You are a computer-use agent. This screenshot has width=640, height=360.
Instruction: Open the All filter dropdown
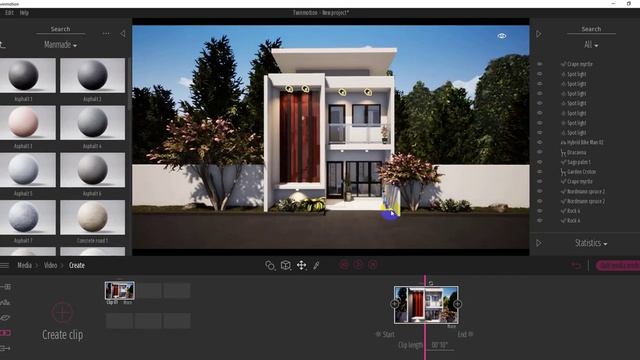click(591, 45)
